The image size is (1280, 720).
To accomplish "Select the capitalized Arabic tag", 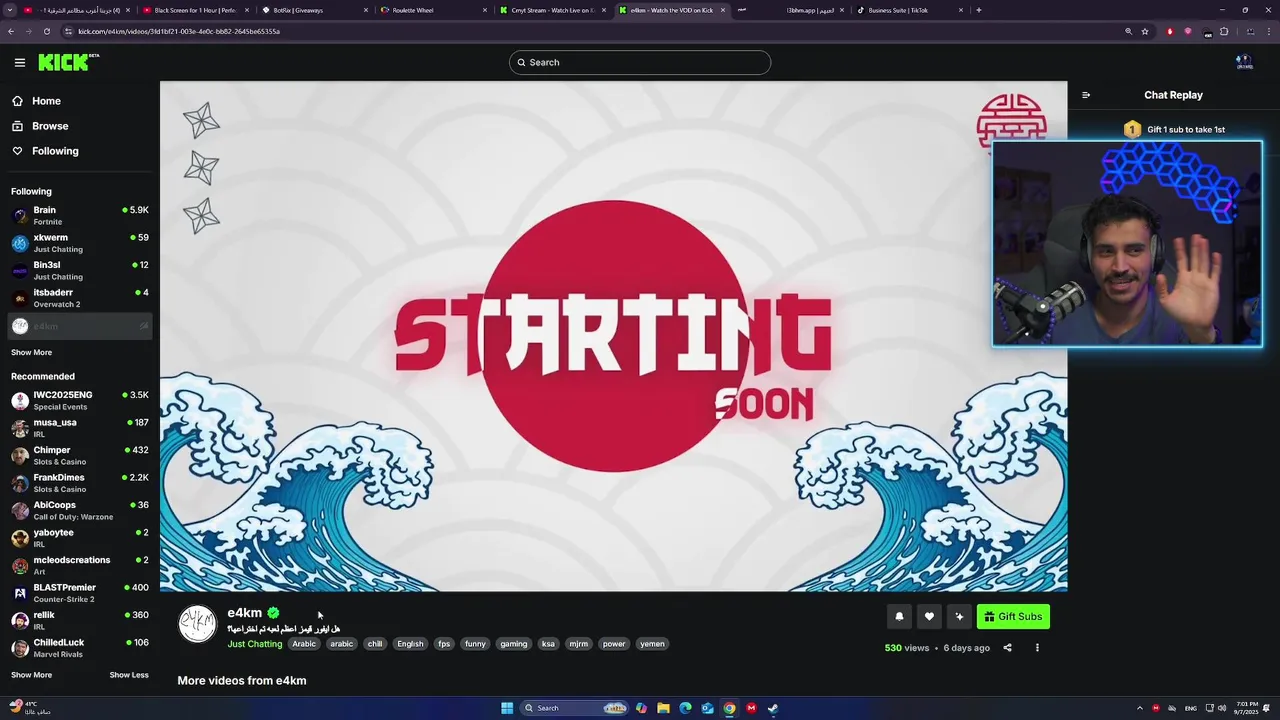I will coord(304,644).
